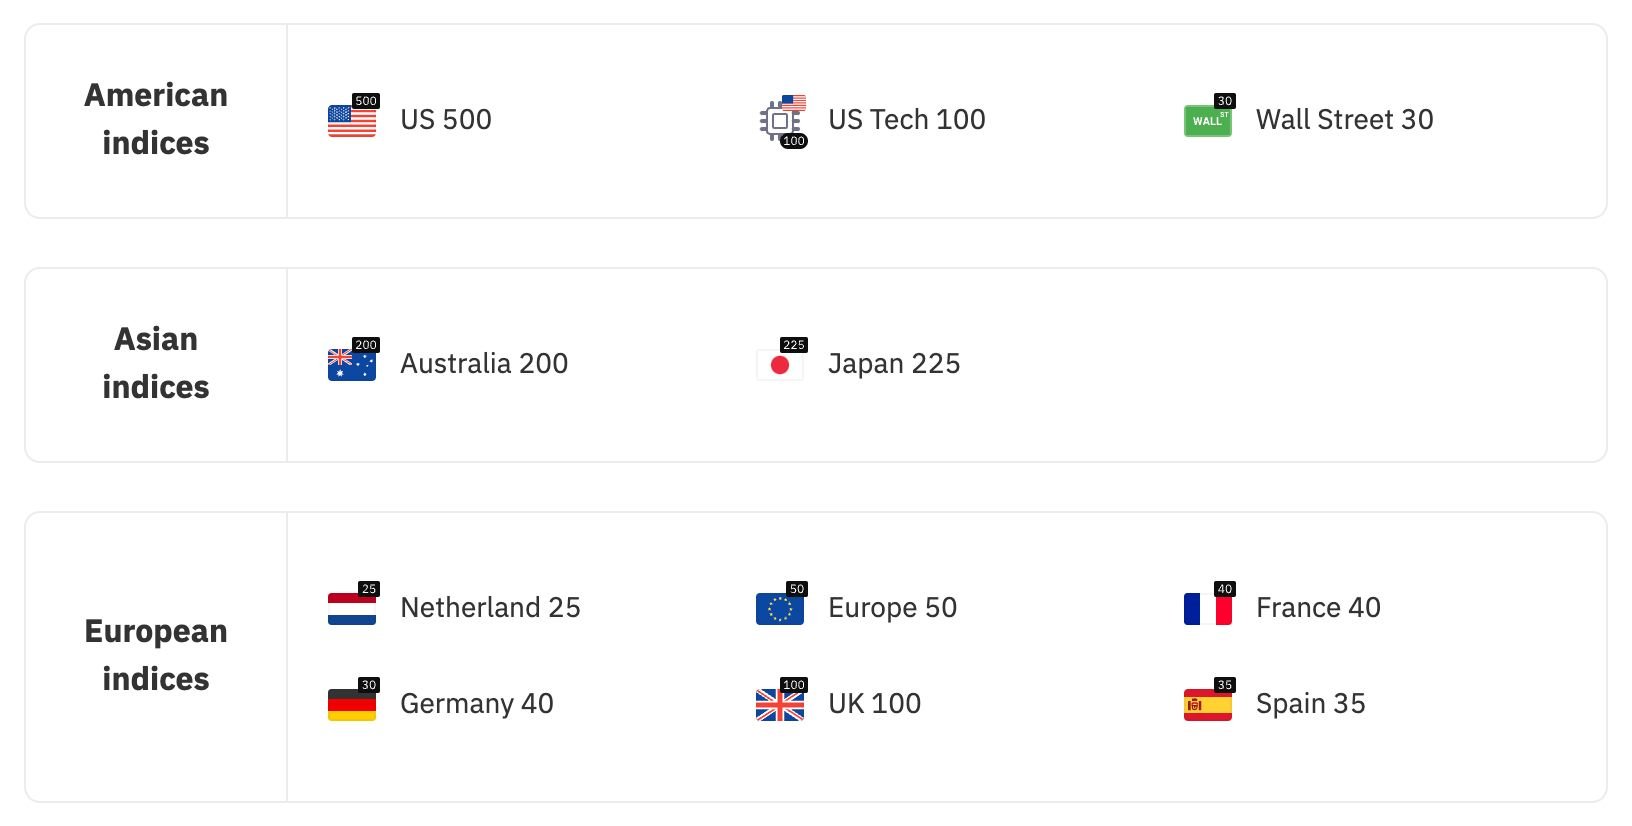Click the Europe 50 EU flag icon

(x=780, y=608)
